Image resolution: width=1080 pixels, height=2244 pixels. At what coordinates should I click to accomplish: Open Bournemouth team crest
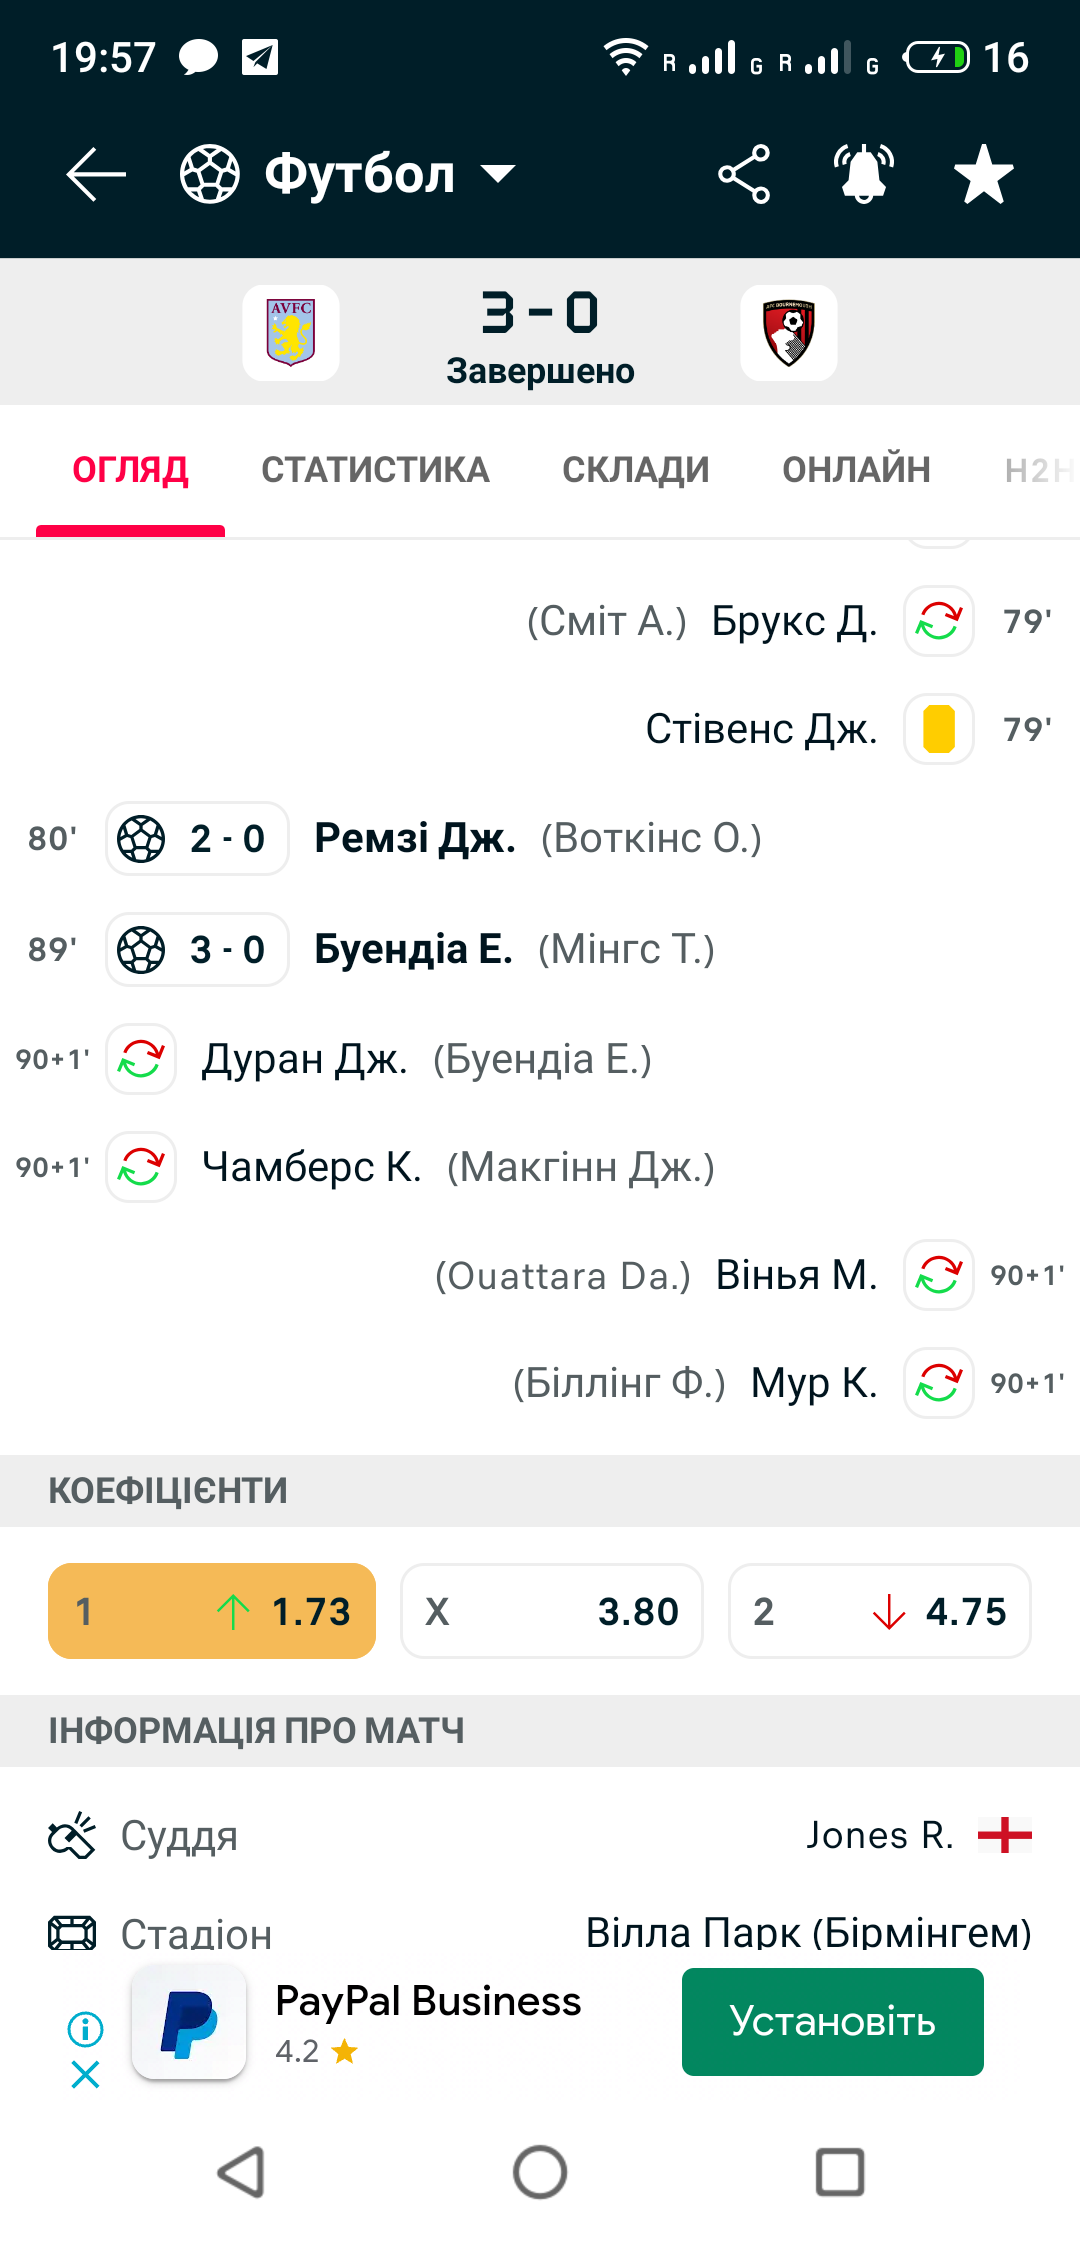pos(789,333)
